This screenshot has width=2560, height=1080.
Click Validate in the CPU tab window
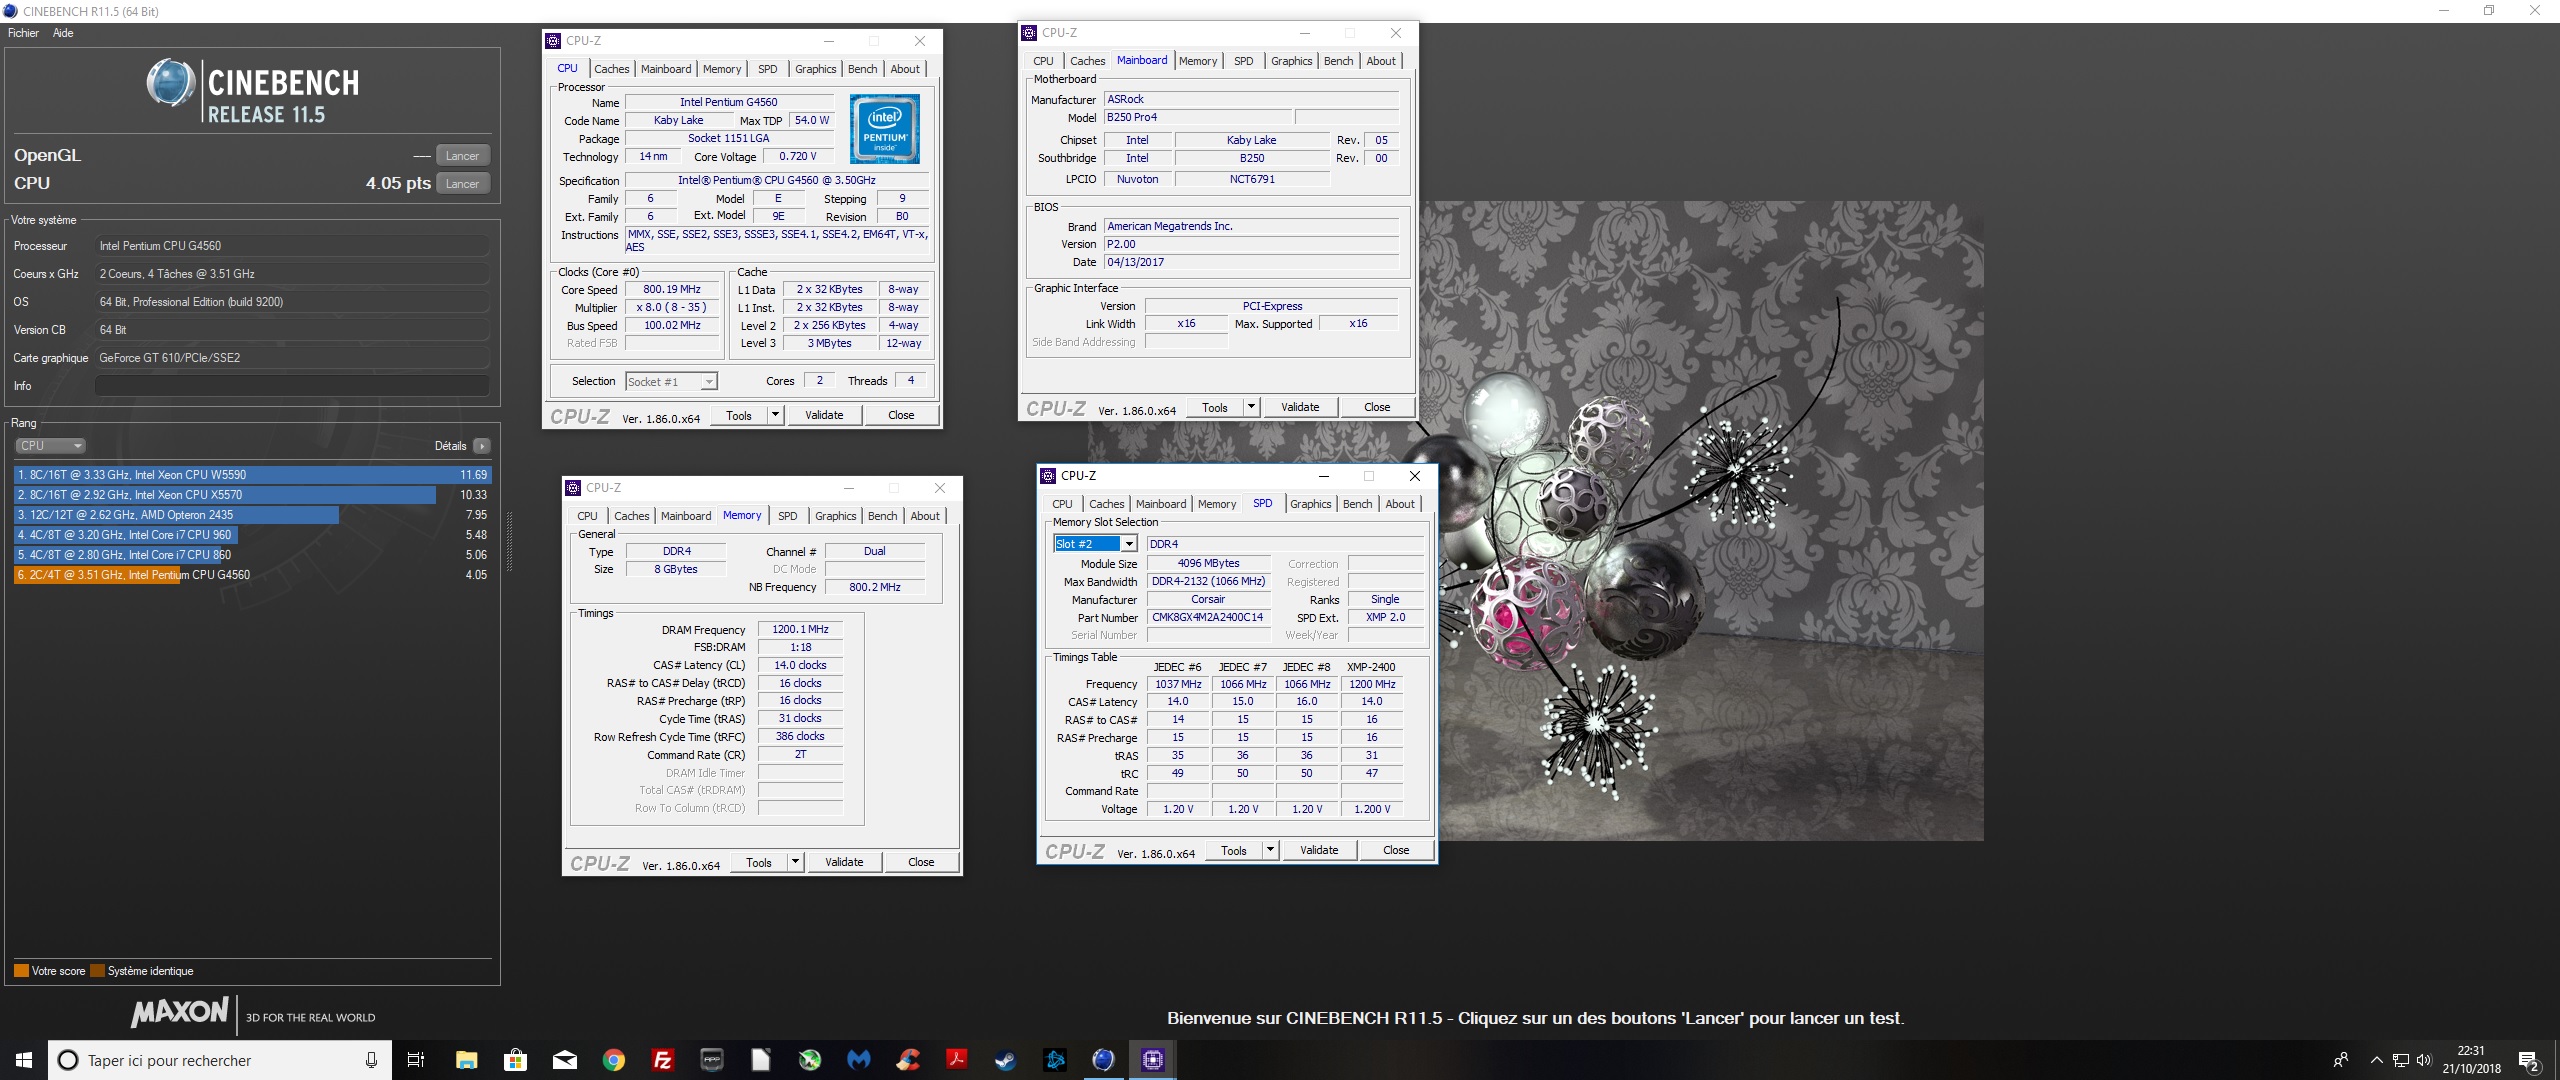824,415
